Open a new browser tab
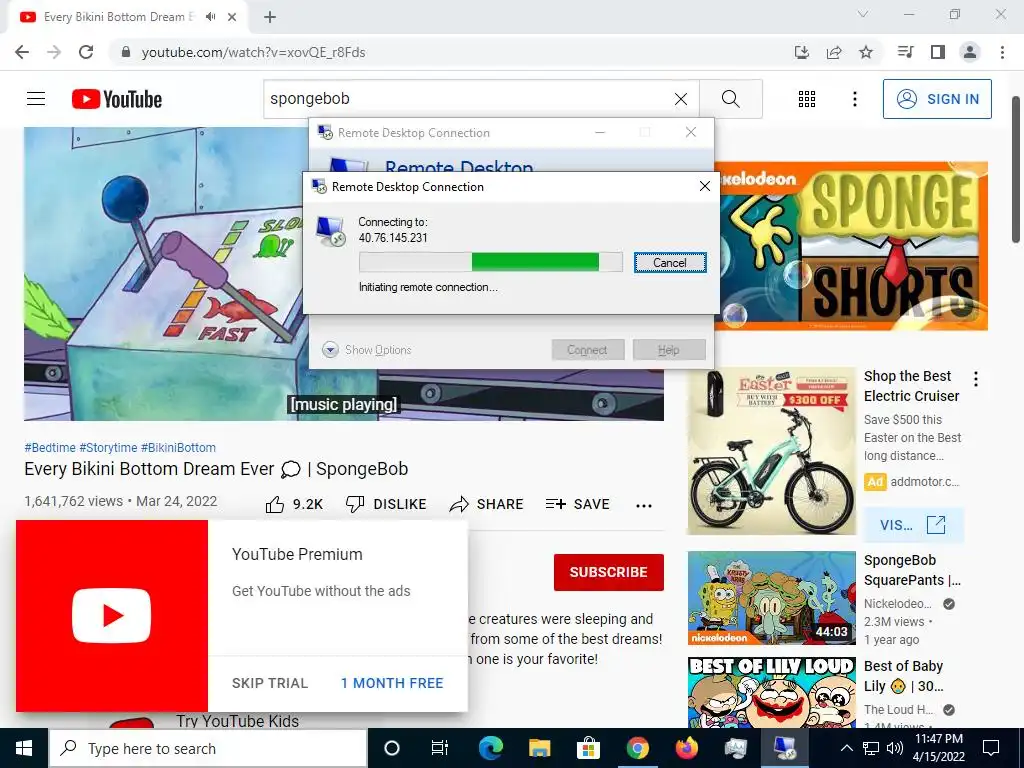This screenshot has height=768, width=1024. [270, 17]
